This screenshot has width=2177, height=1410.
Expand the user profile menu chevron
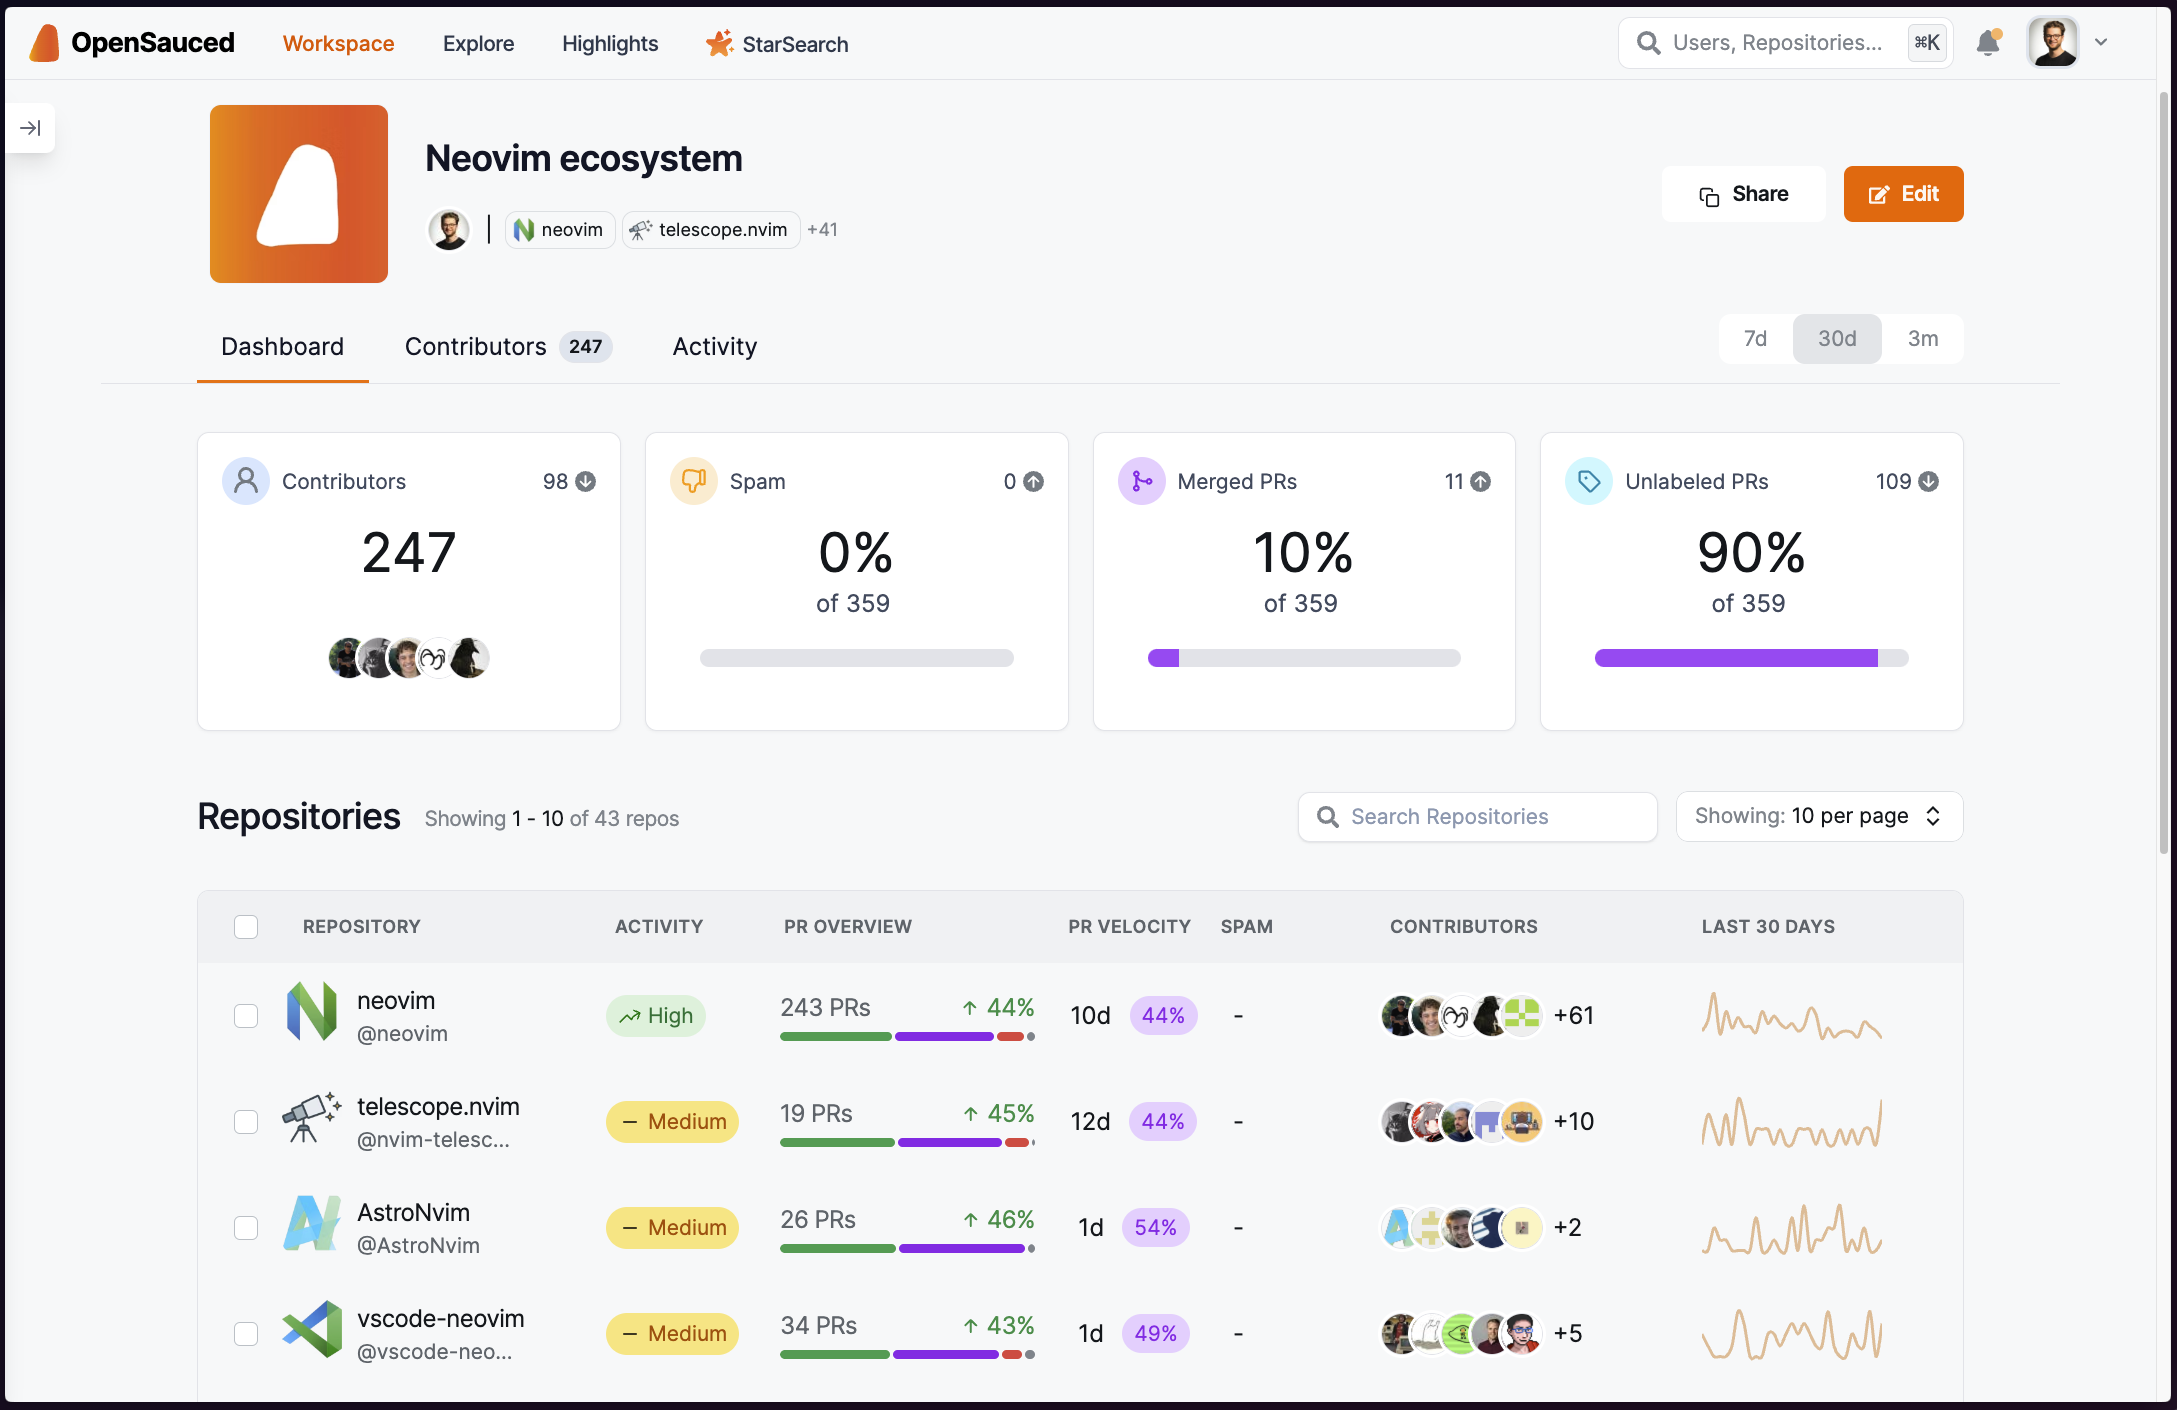pyautogui.click(x=2101, y=43)
